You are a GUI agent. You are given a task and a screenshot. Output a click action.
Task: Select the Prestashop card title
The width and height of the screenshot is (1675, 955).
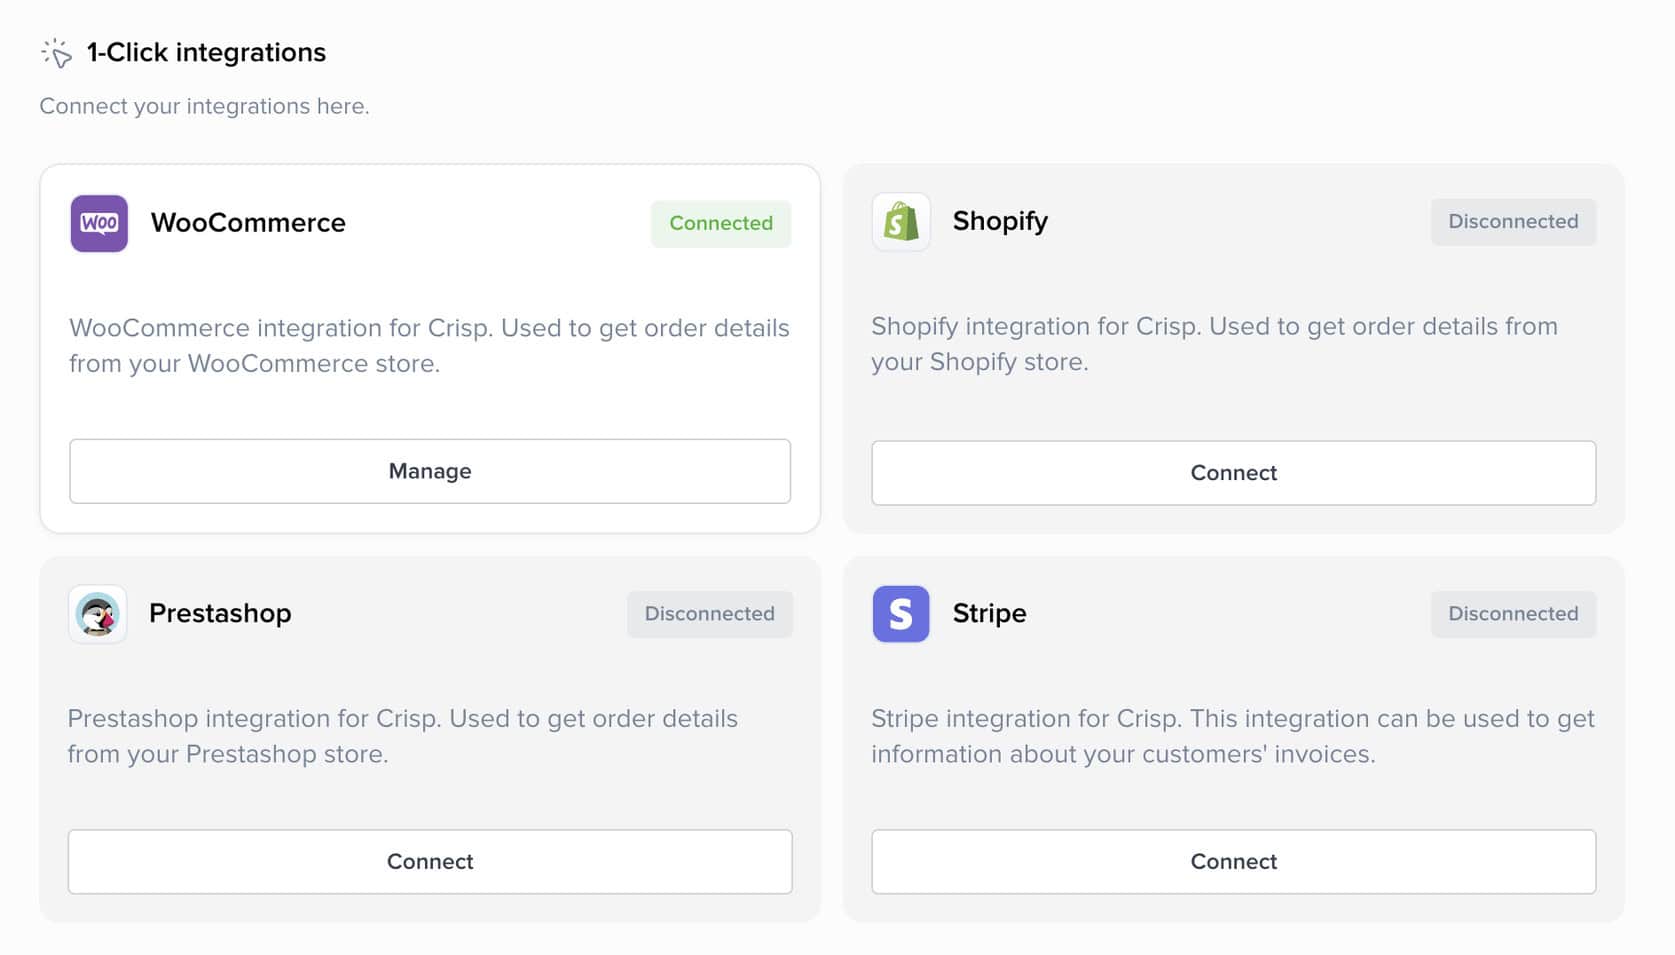point(220,613)
